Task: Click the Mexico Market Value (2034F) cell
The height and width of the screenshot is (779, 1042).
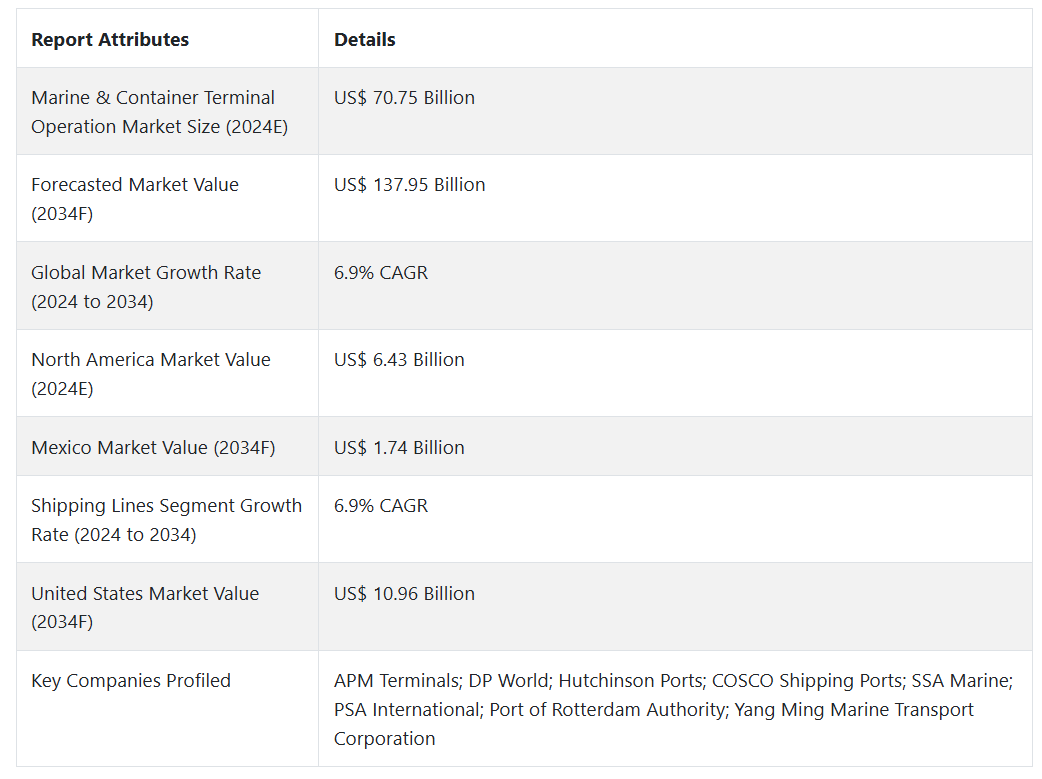Action: [x=152, y=448]
